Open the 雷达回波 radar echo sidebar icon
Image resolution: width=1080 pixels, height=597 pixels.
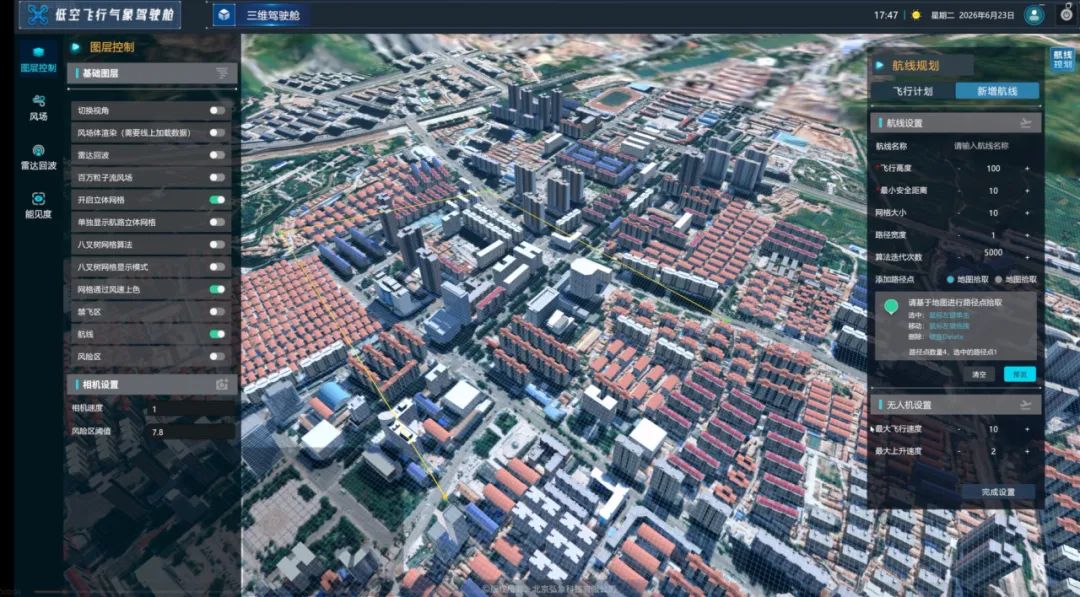(39, 157)
